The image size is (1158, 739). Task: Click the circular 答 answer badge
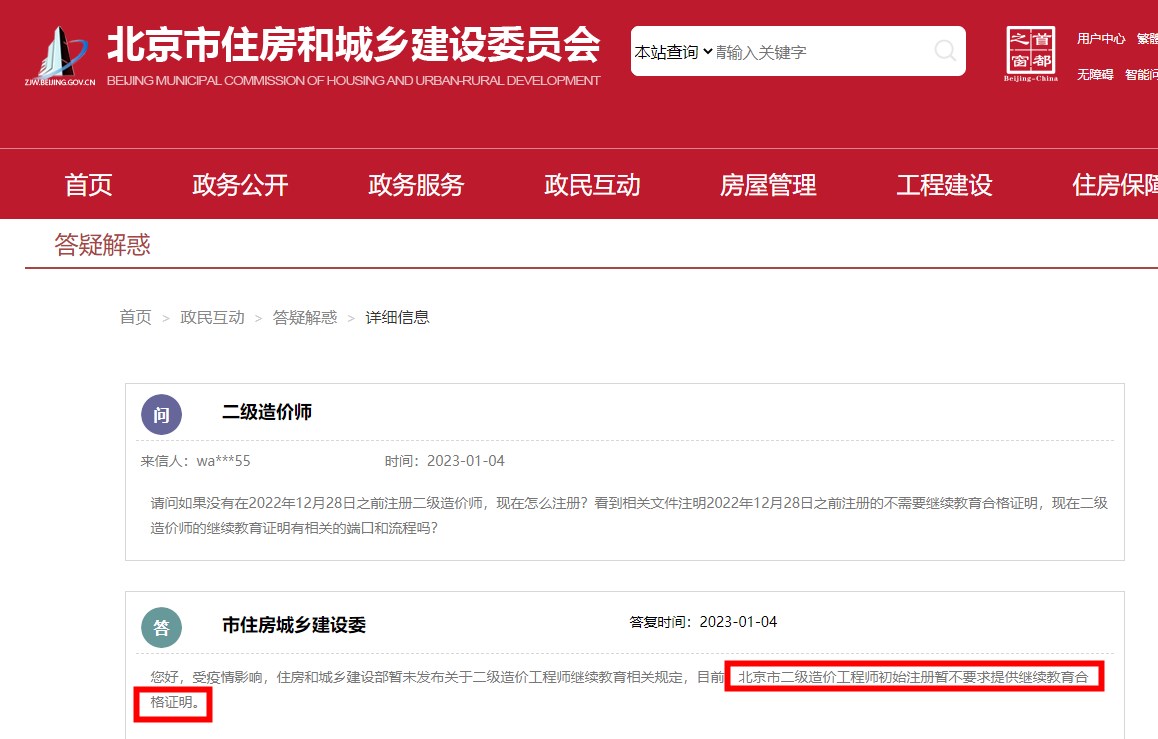click(161, 627)
